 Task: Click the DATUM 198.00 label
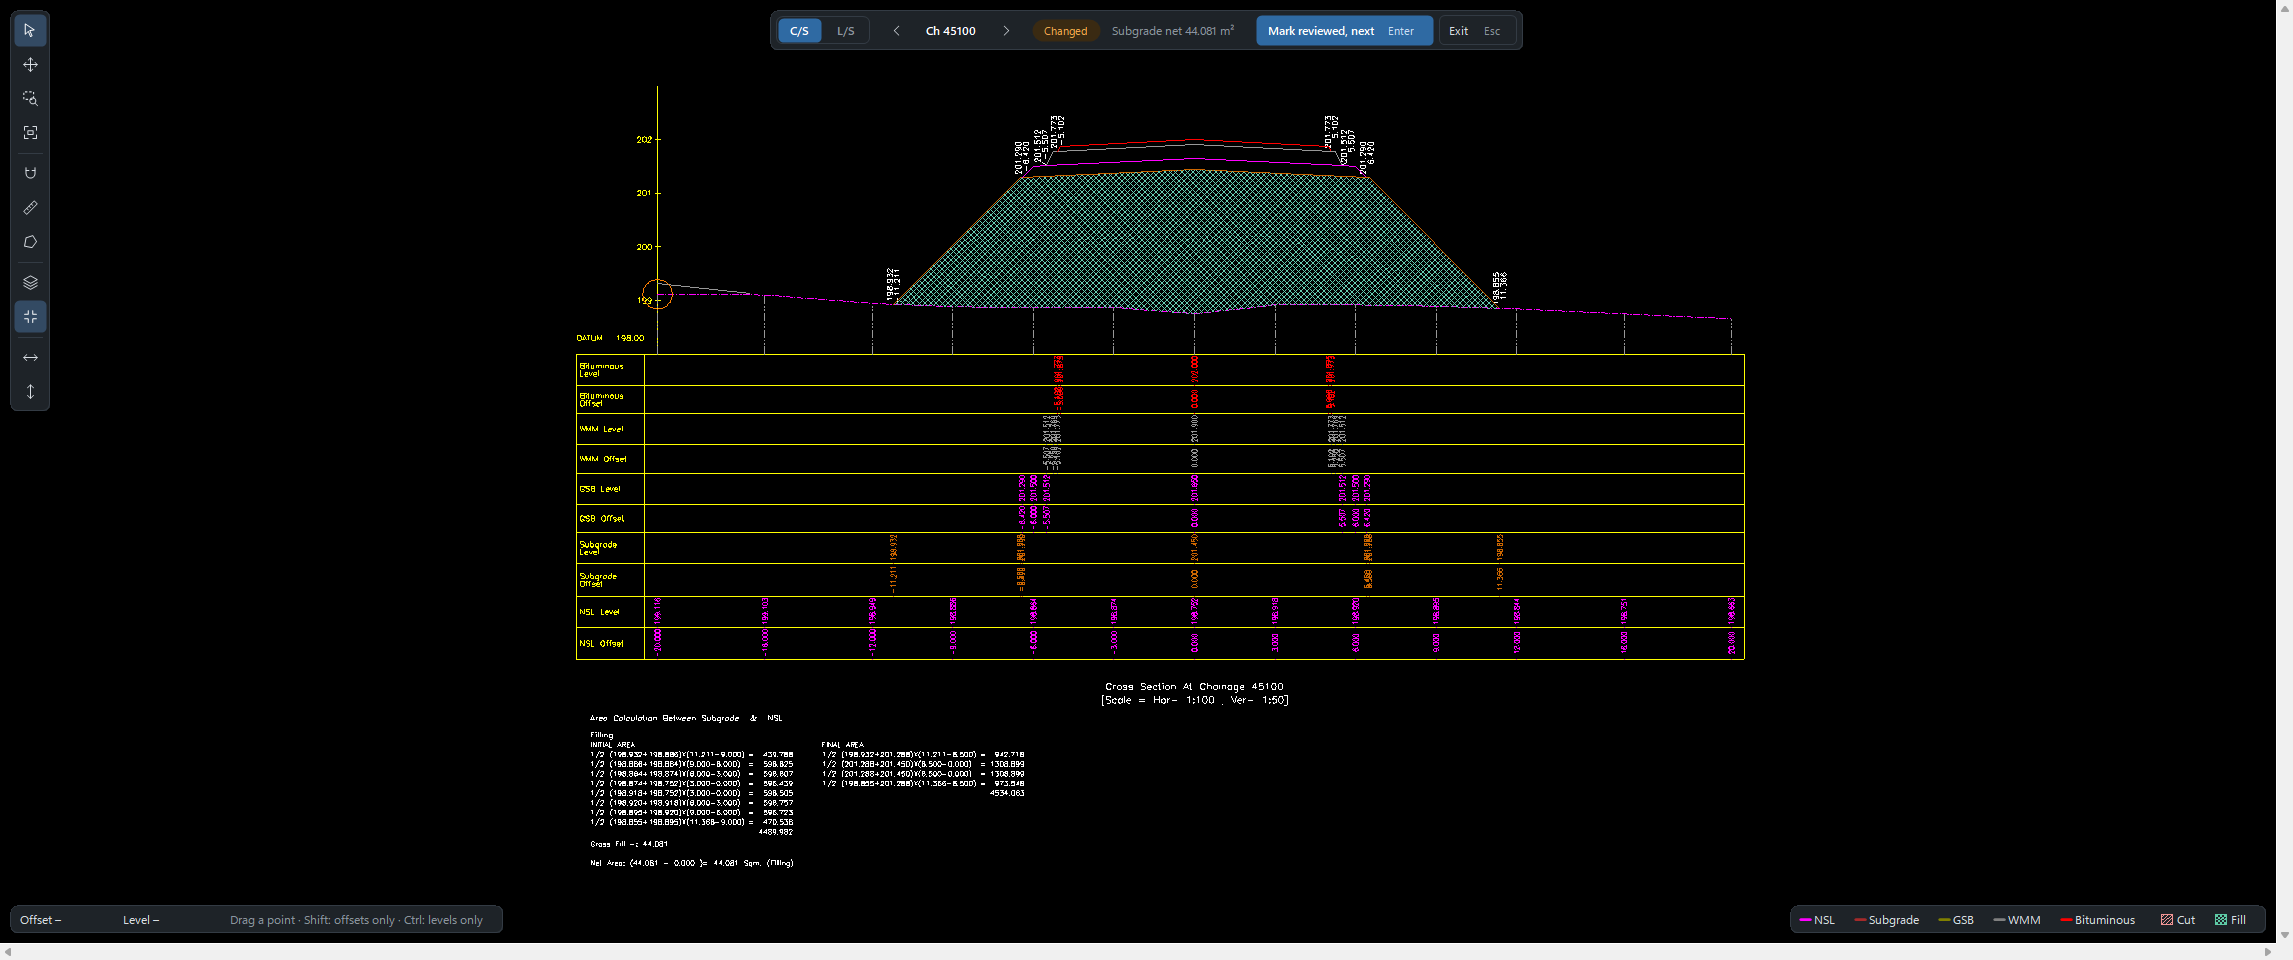click(610, 338)
